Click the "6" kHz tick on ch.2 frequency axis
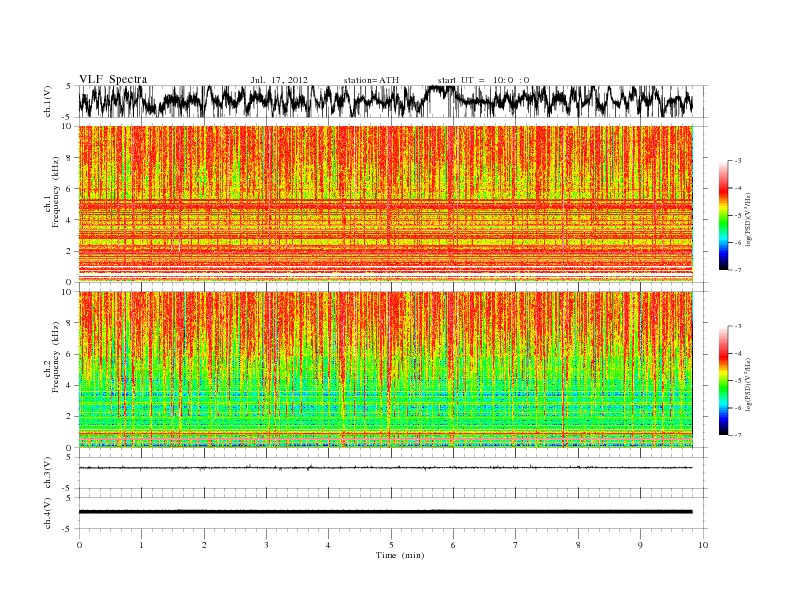Screen dimensions: 792x612 (x=70, y=354)
